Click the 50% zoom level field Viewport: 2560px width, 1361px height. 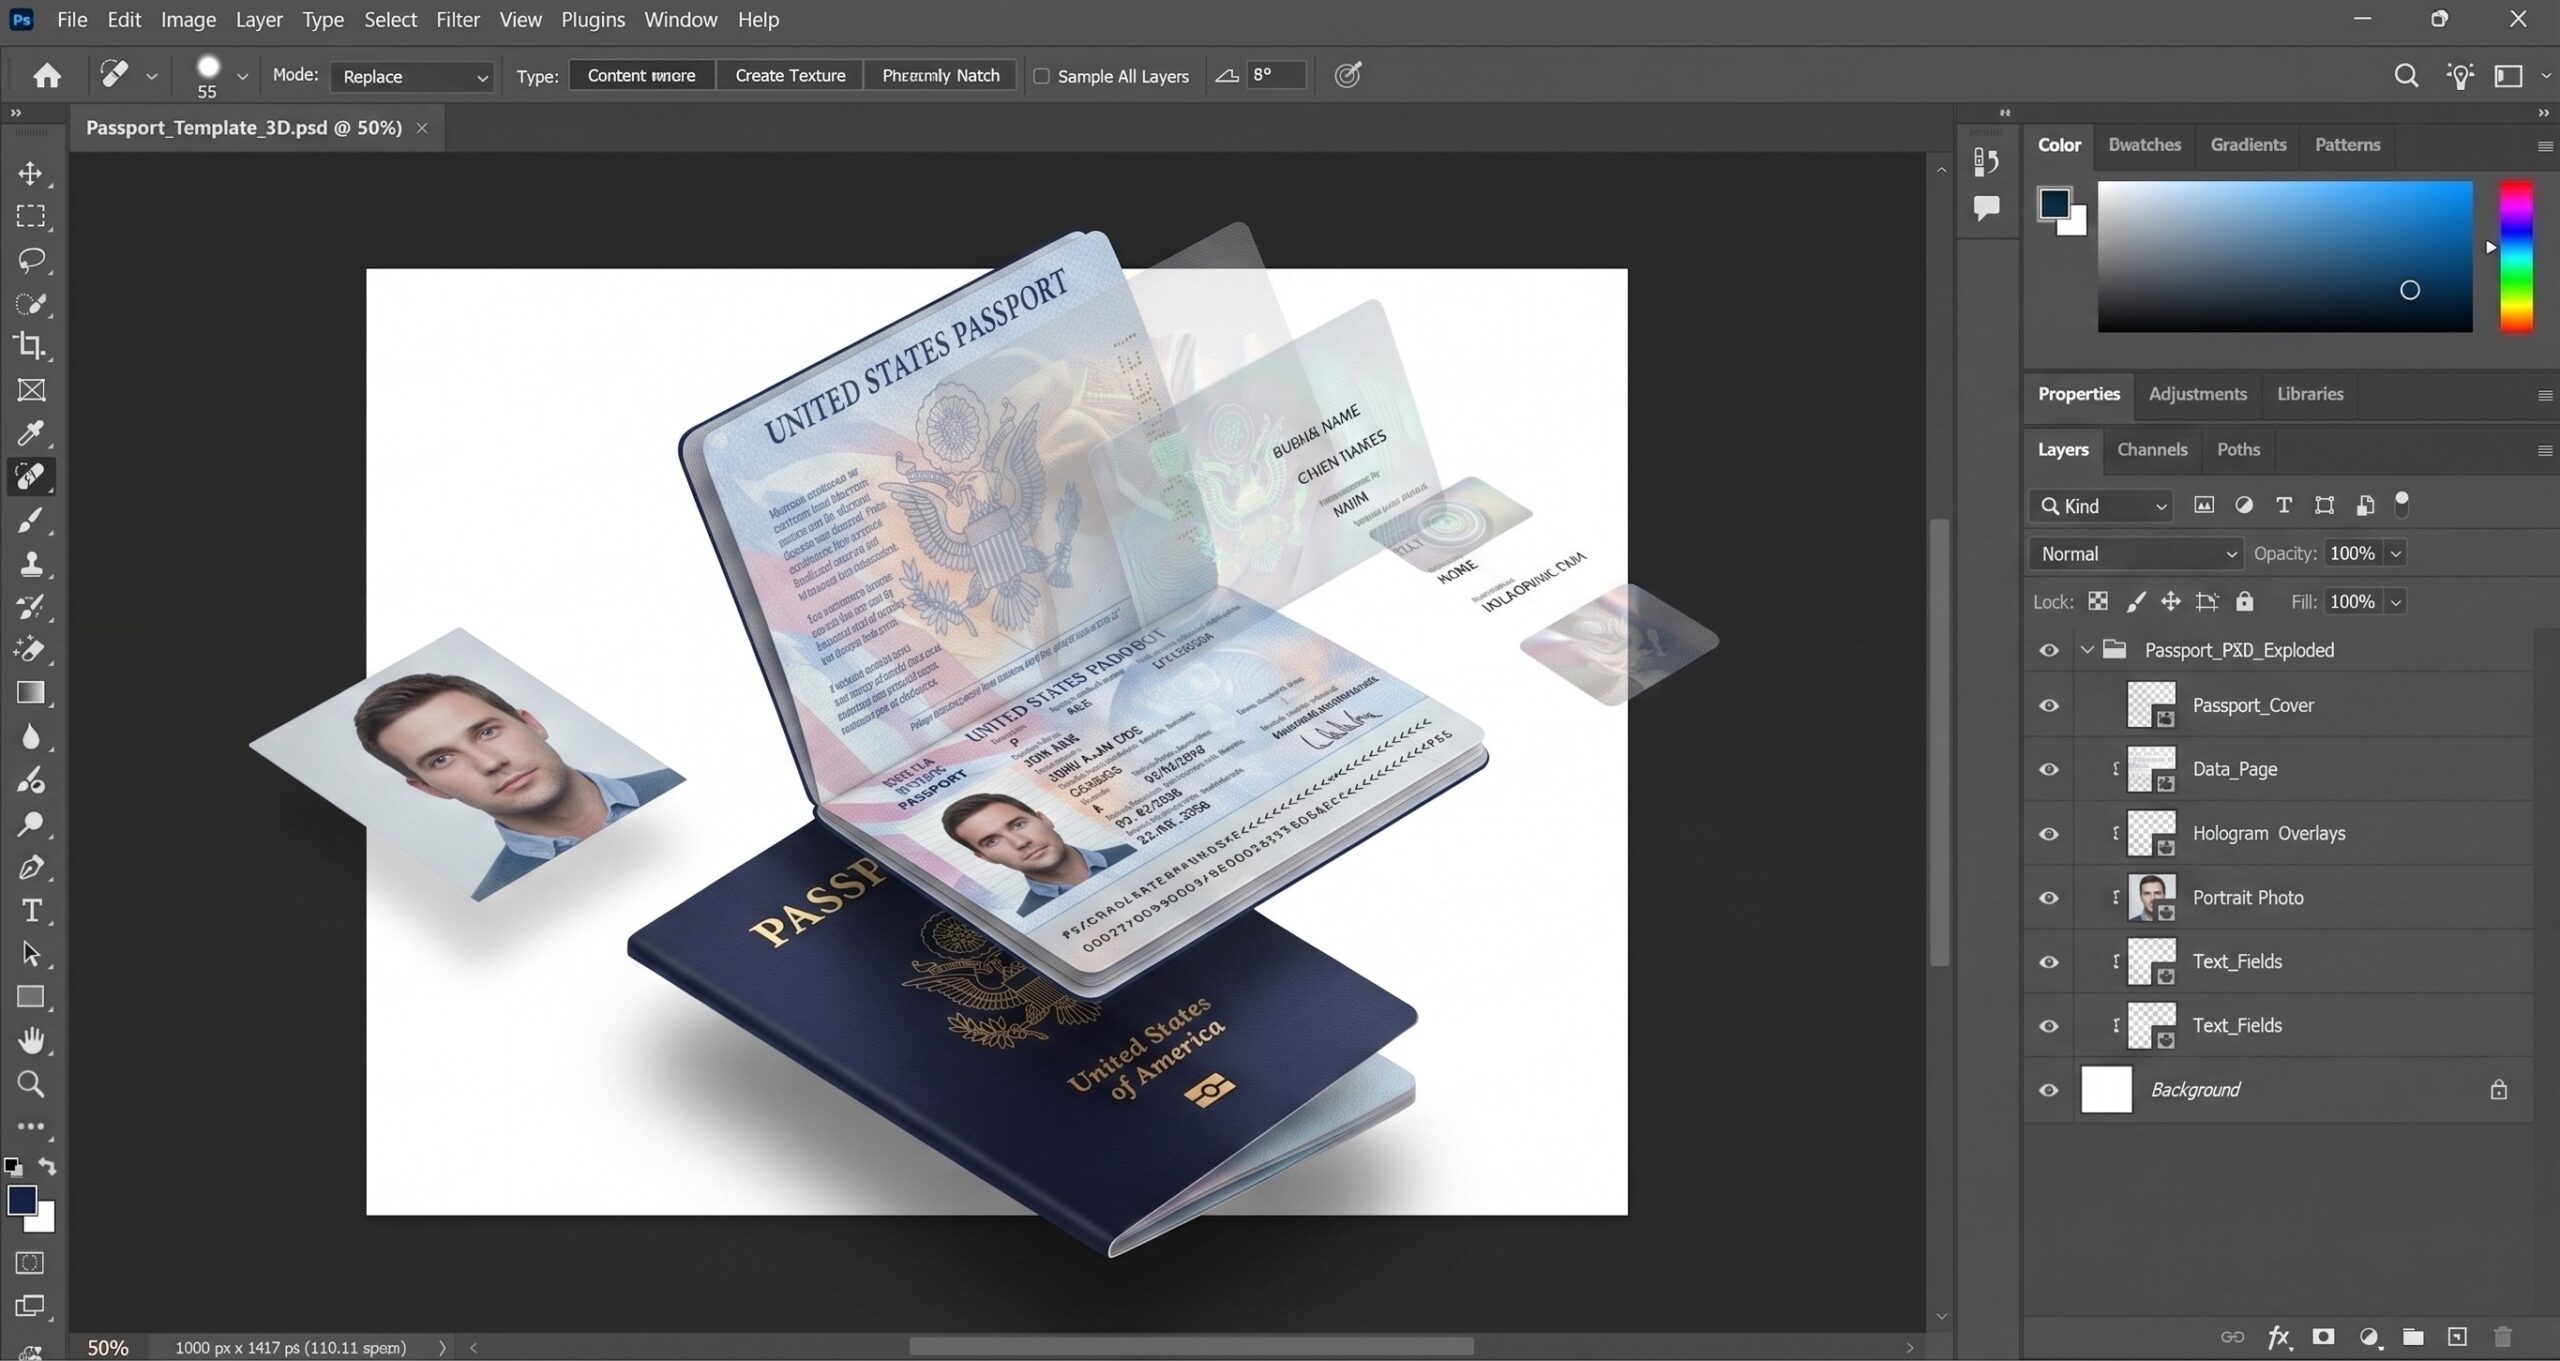[108, 1347]
